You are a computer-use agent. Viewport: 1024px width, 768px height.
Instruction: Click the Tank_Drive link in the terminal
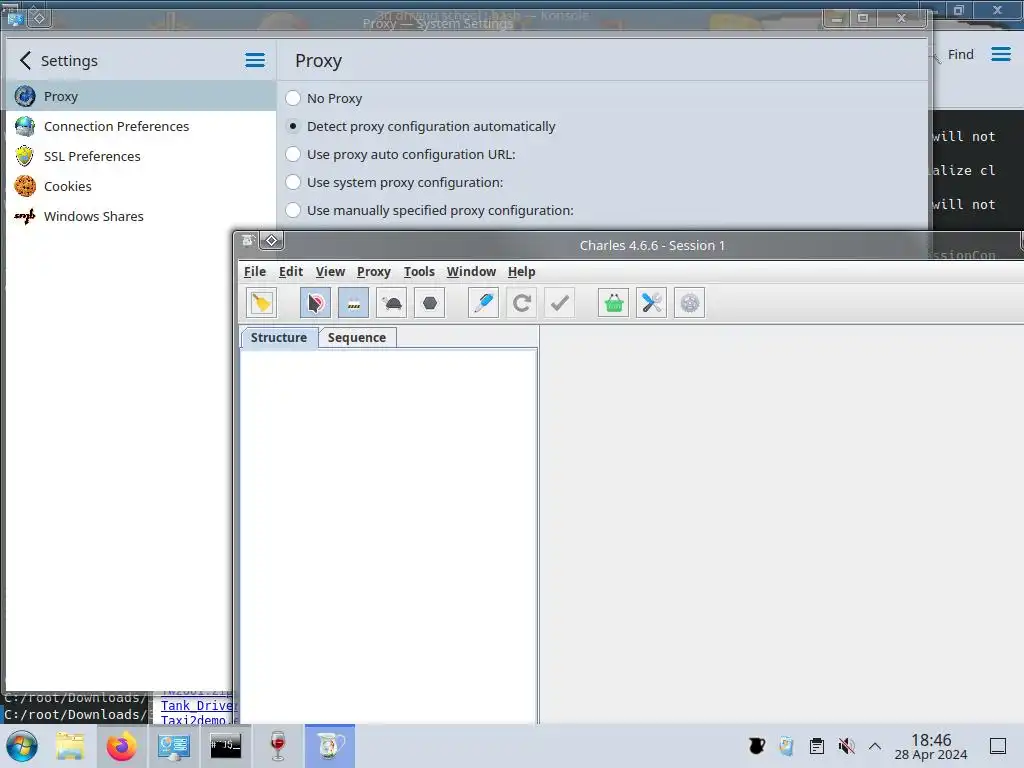[198, 705]
